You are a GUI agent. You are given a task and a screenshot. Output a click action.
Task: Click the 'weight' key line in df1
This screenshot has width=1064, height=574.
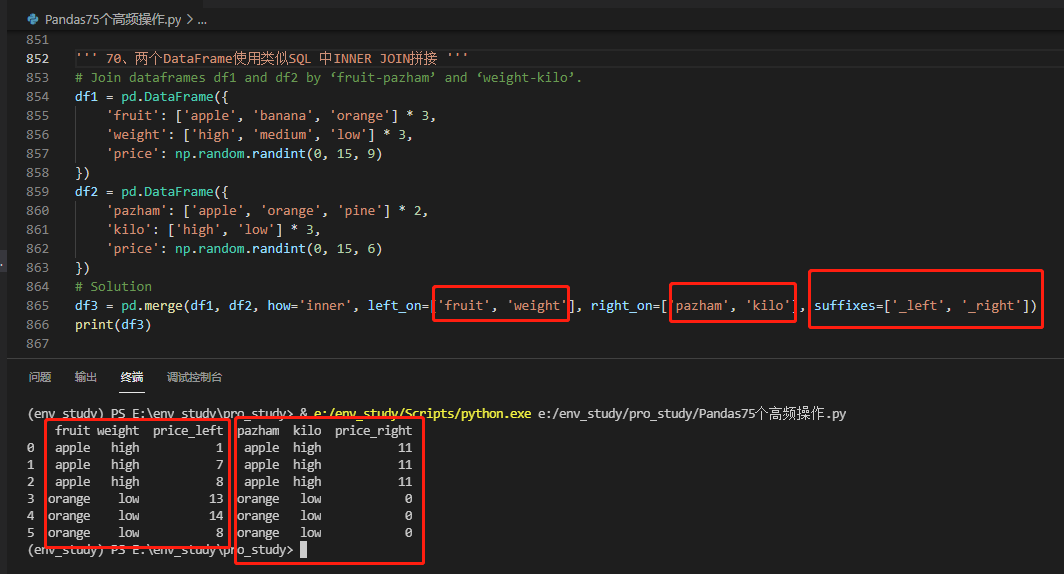[x=259, y=134]
